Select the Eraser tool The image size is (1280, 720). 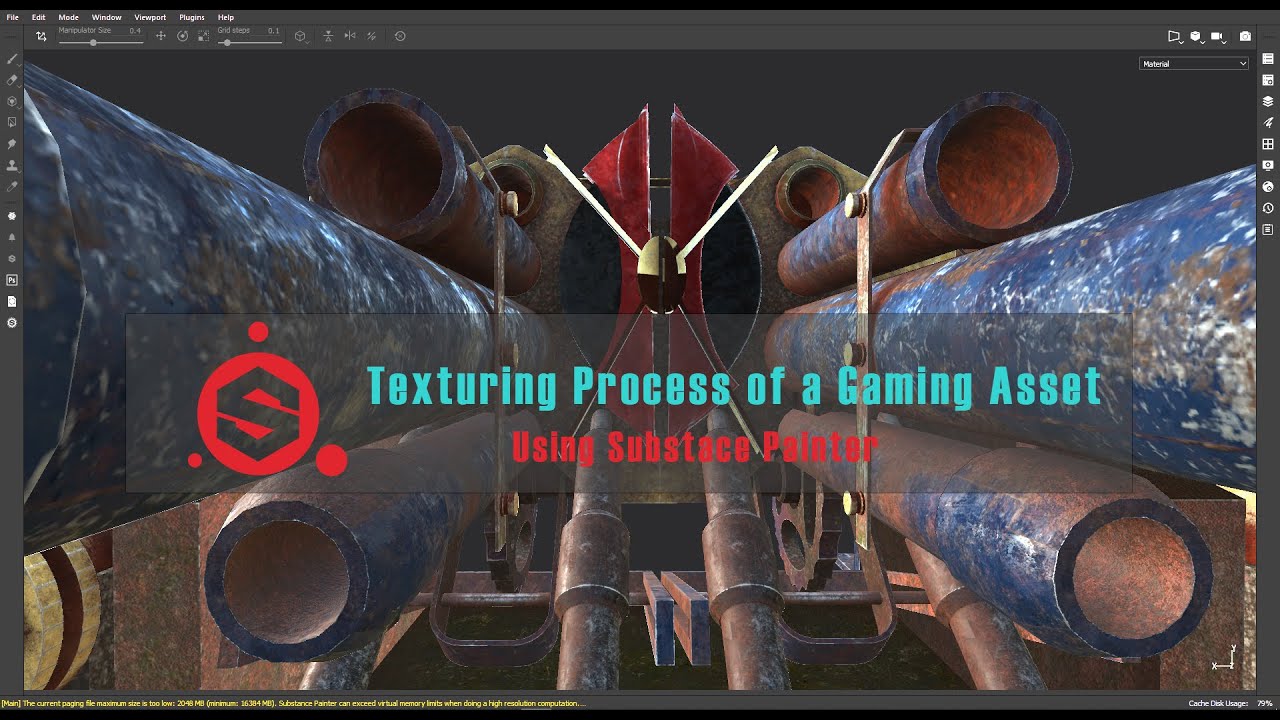[12, 80]
